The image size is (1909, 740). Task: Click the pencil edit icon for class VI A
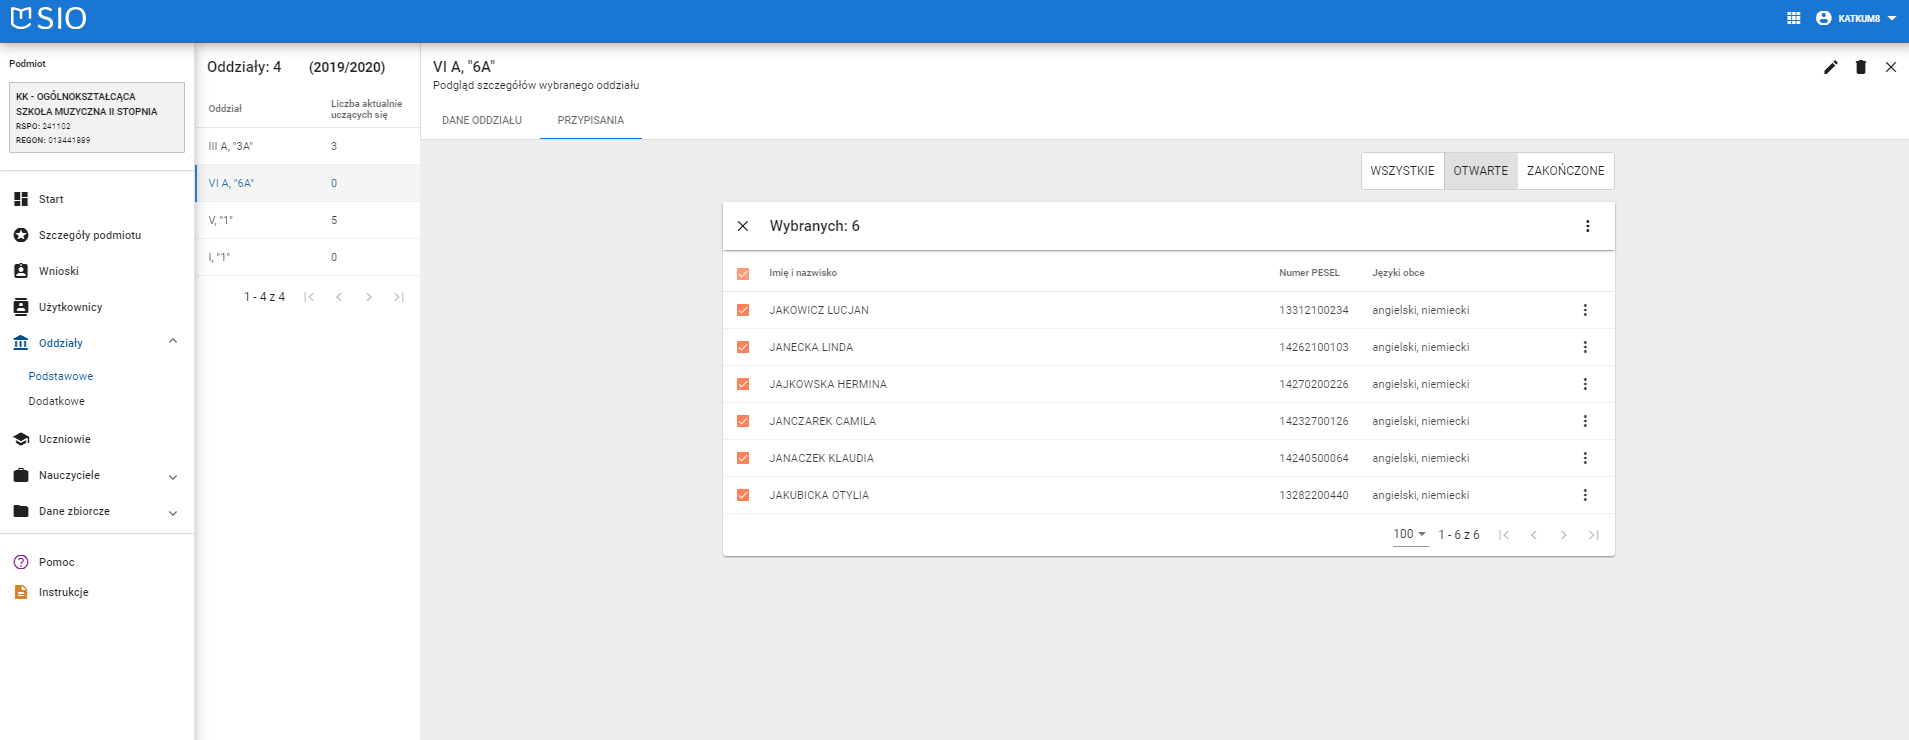point(1830,67)
